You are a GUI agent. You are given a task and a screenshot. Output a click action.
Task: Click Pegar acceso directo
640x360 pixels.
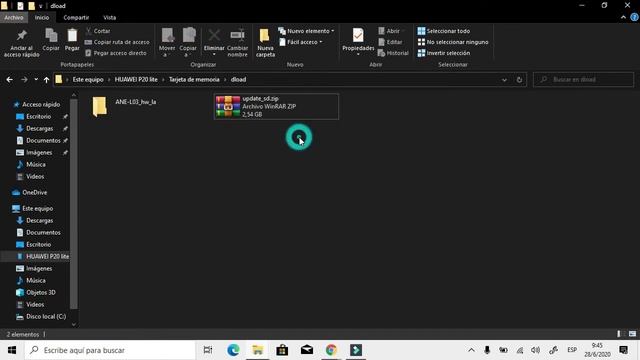coord(116,53)
